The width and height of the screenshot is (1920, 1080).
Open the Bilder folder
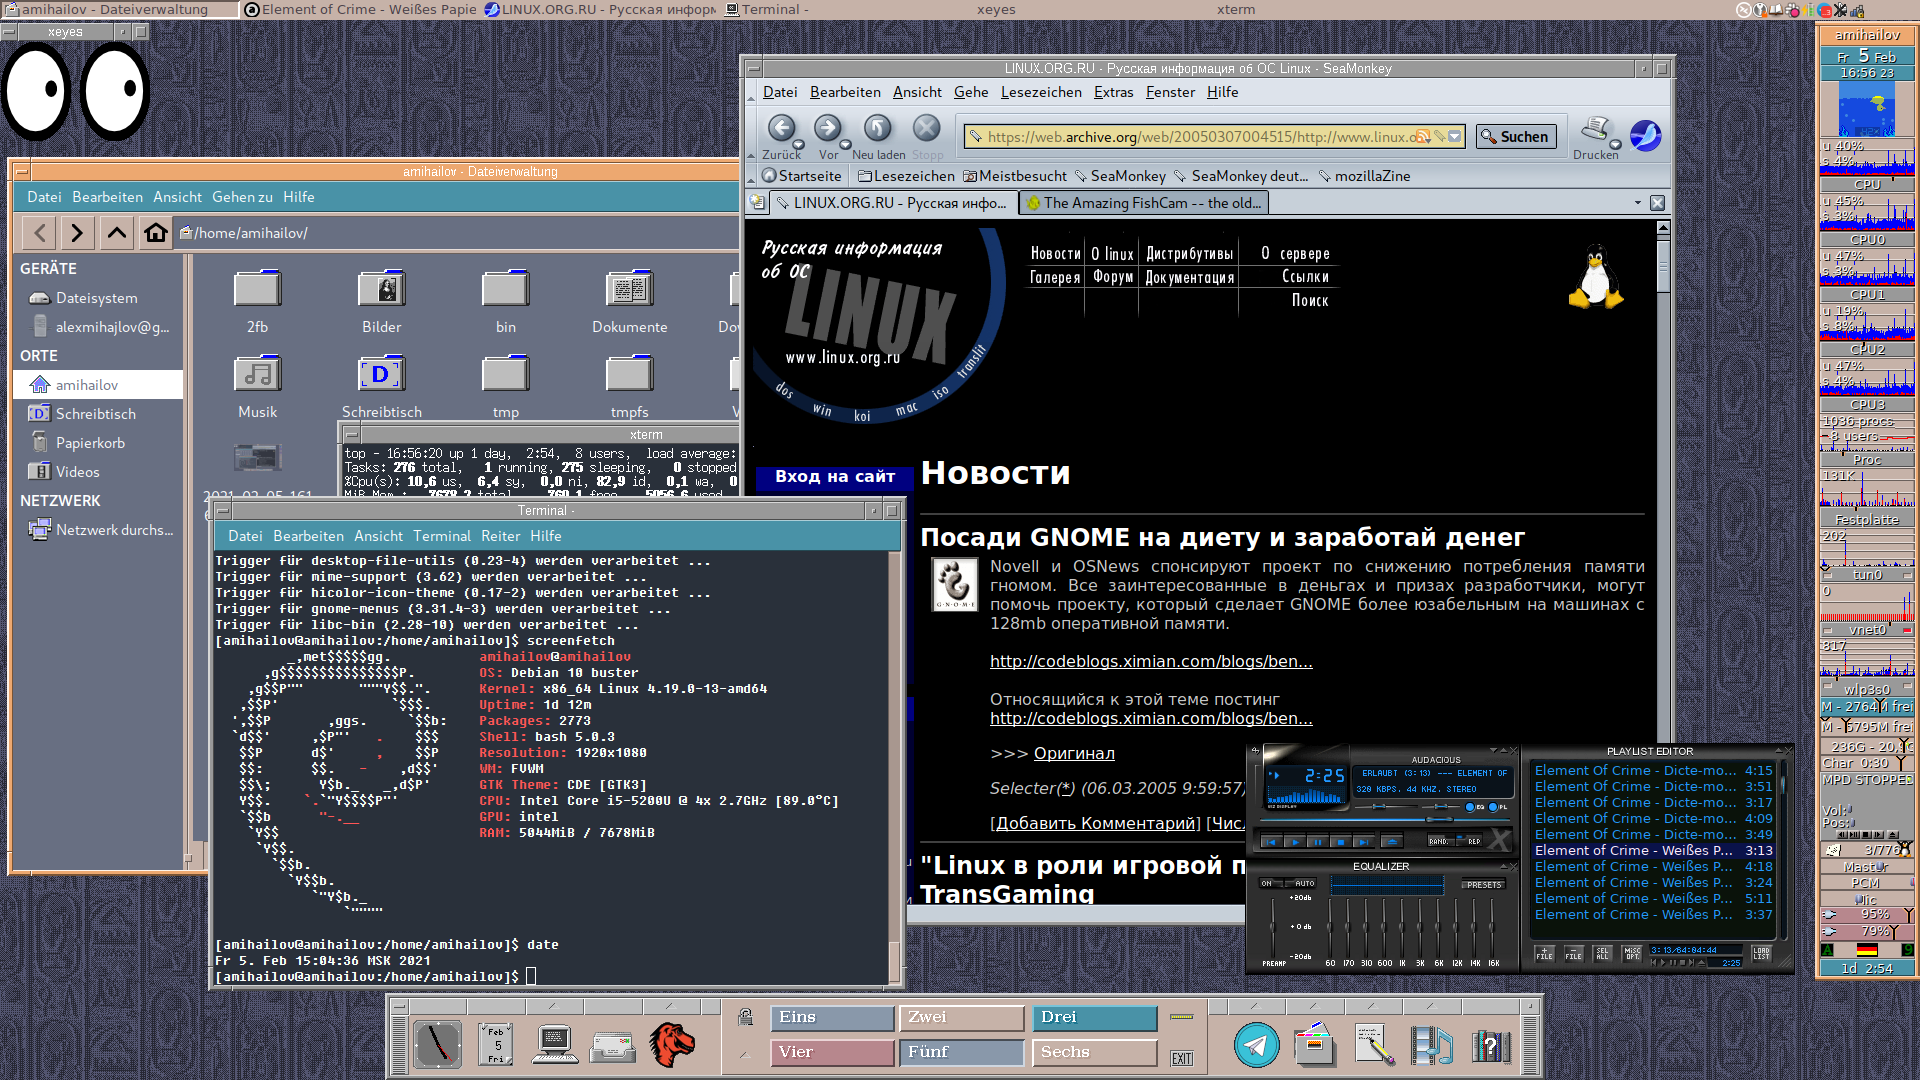click(x=382, y=302)
